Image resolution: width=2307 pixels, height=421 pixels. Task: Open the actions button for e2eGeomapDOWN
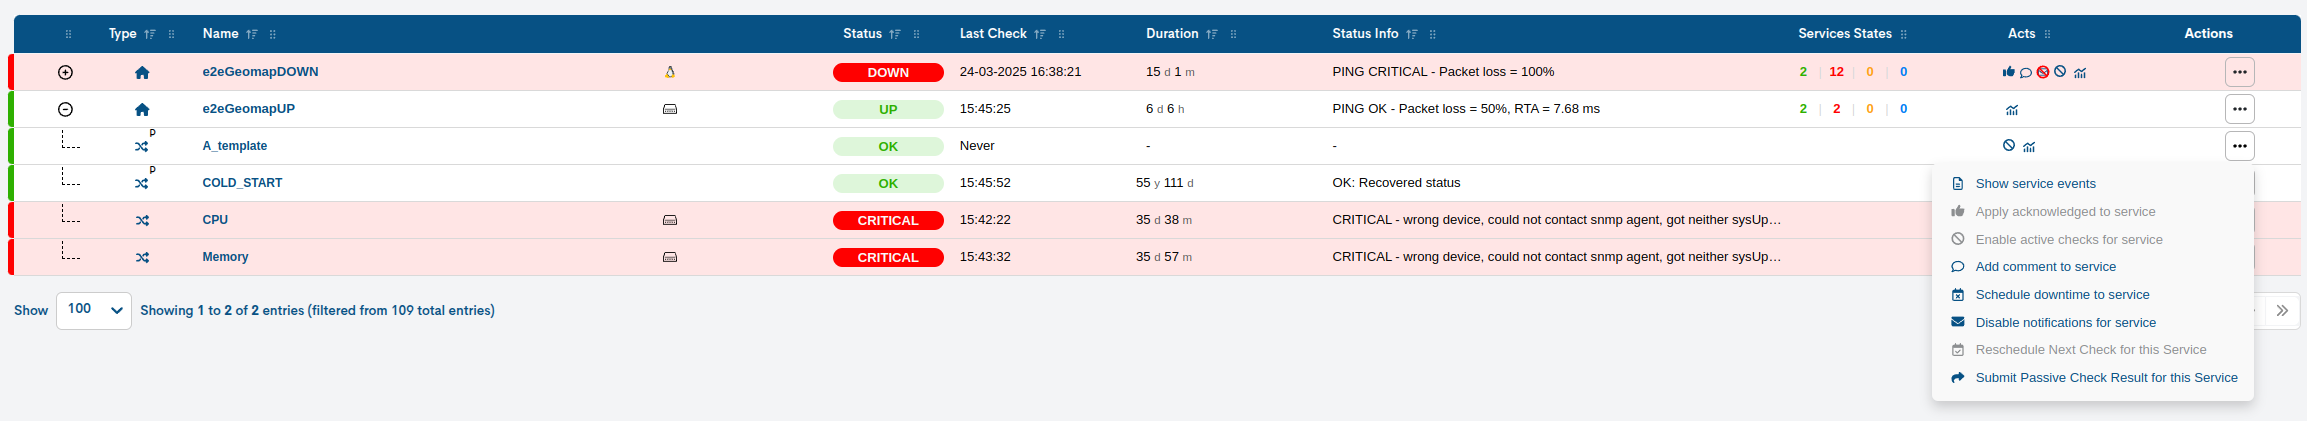coord(2239,72)
